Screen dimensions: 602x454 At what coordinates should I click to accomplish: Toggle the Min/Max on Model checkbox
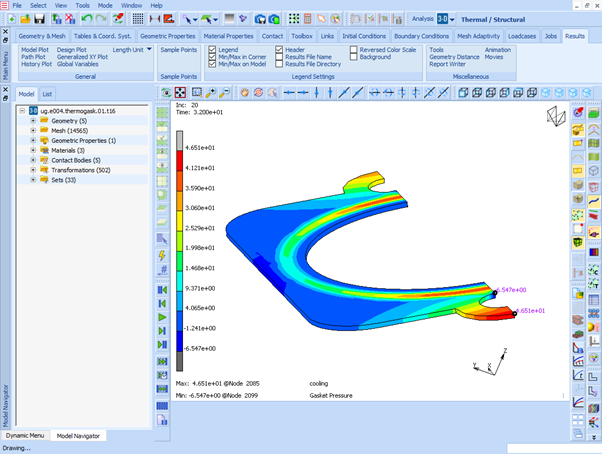pyautogui.click(x=211, y=64)
